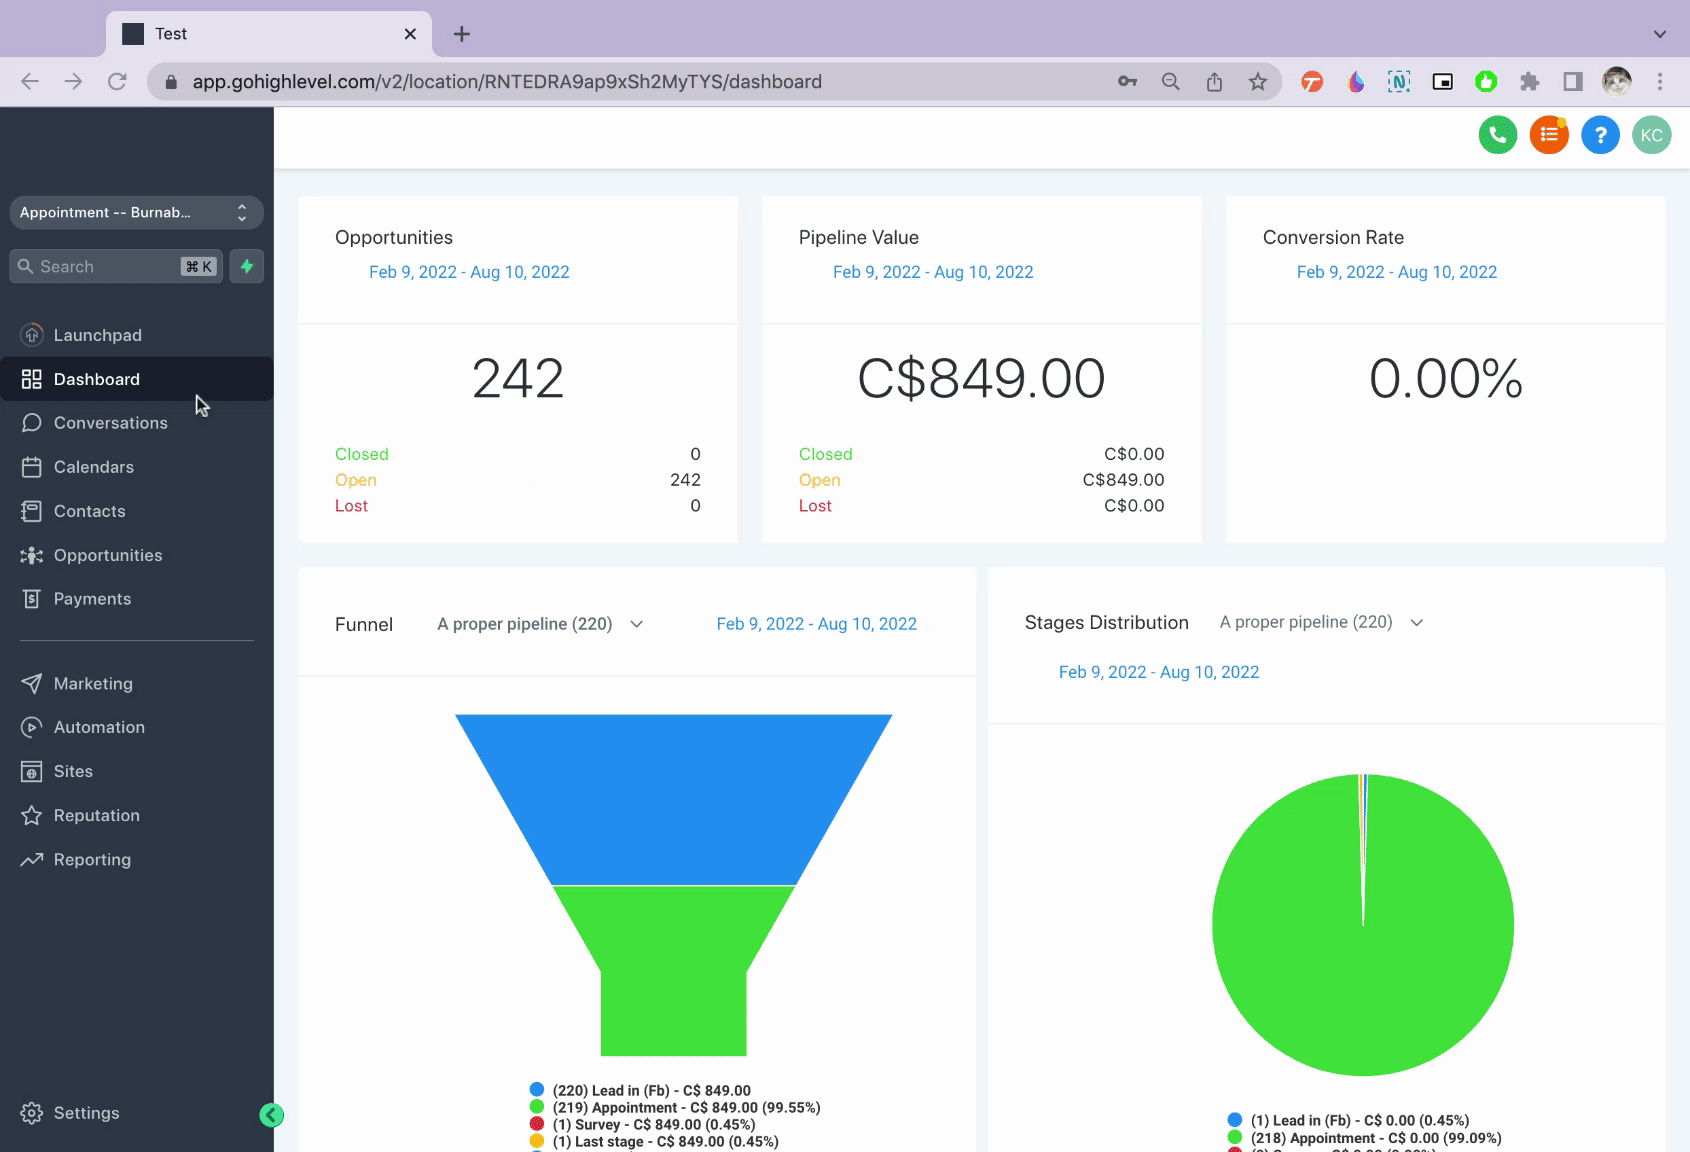Click the blue help question mark icon
The height and width of the screenshot is (1152, 1690).
(1600, 135)
